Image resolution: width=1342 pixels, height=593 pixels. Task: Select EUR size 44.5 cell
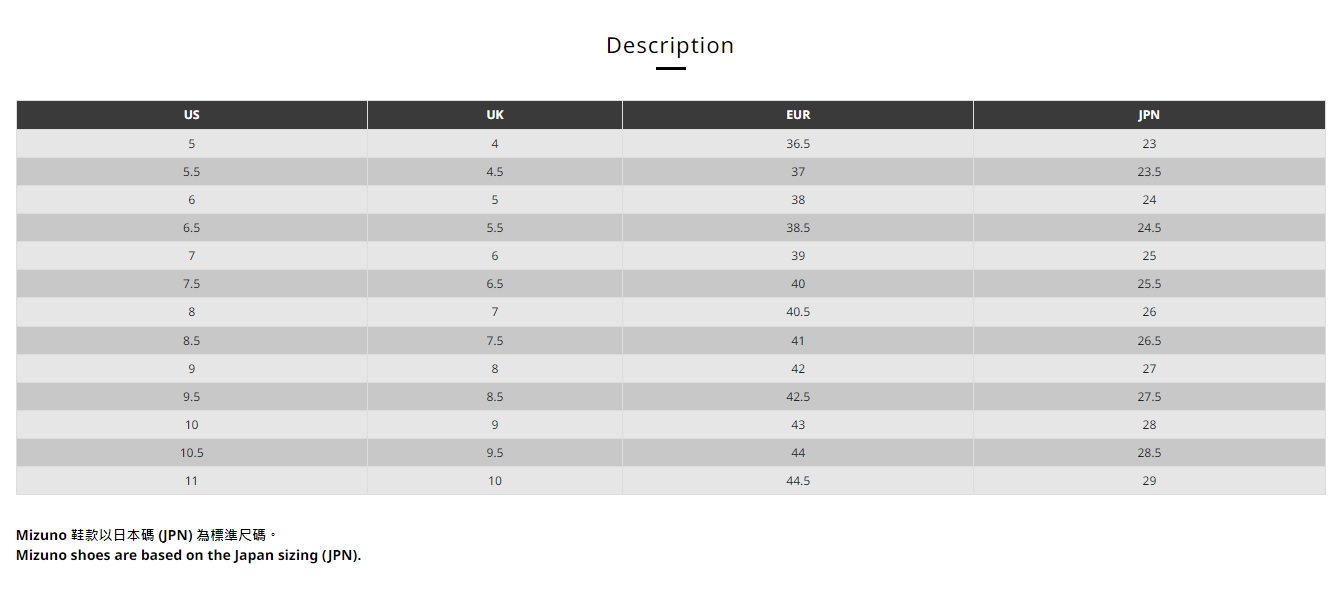(x=798, y=481)
